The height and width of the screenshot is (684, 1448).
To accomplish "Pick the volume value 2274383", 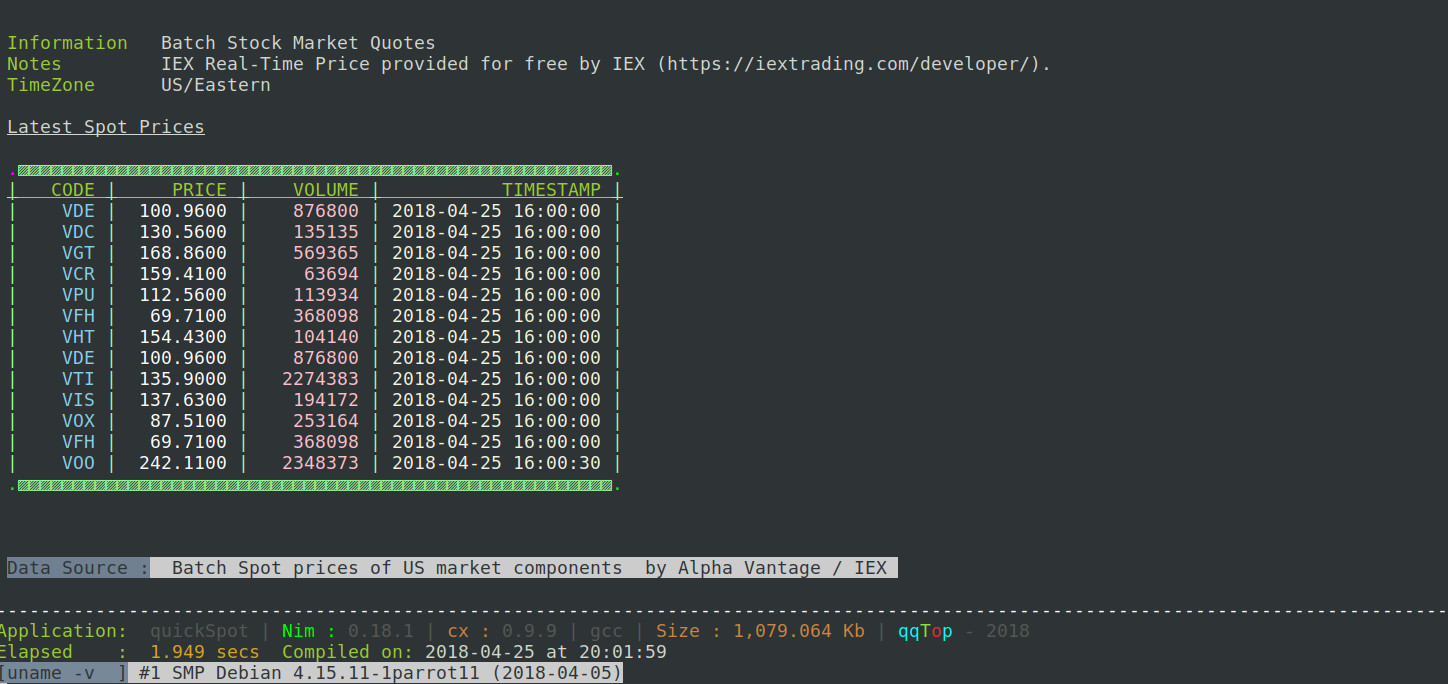I will tap(320, 379).
